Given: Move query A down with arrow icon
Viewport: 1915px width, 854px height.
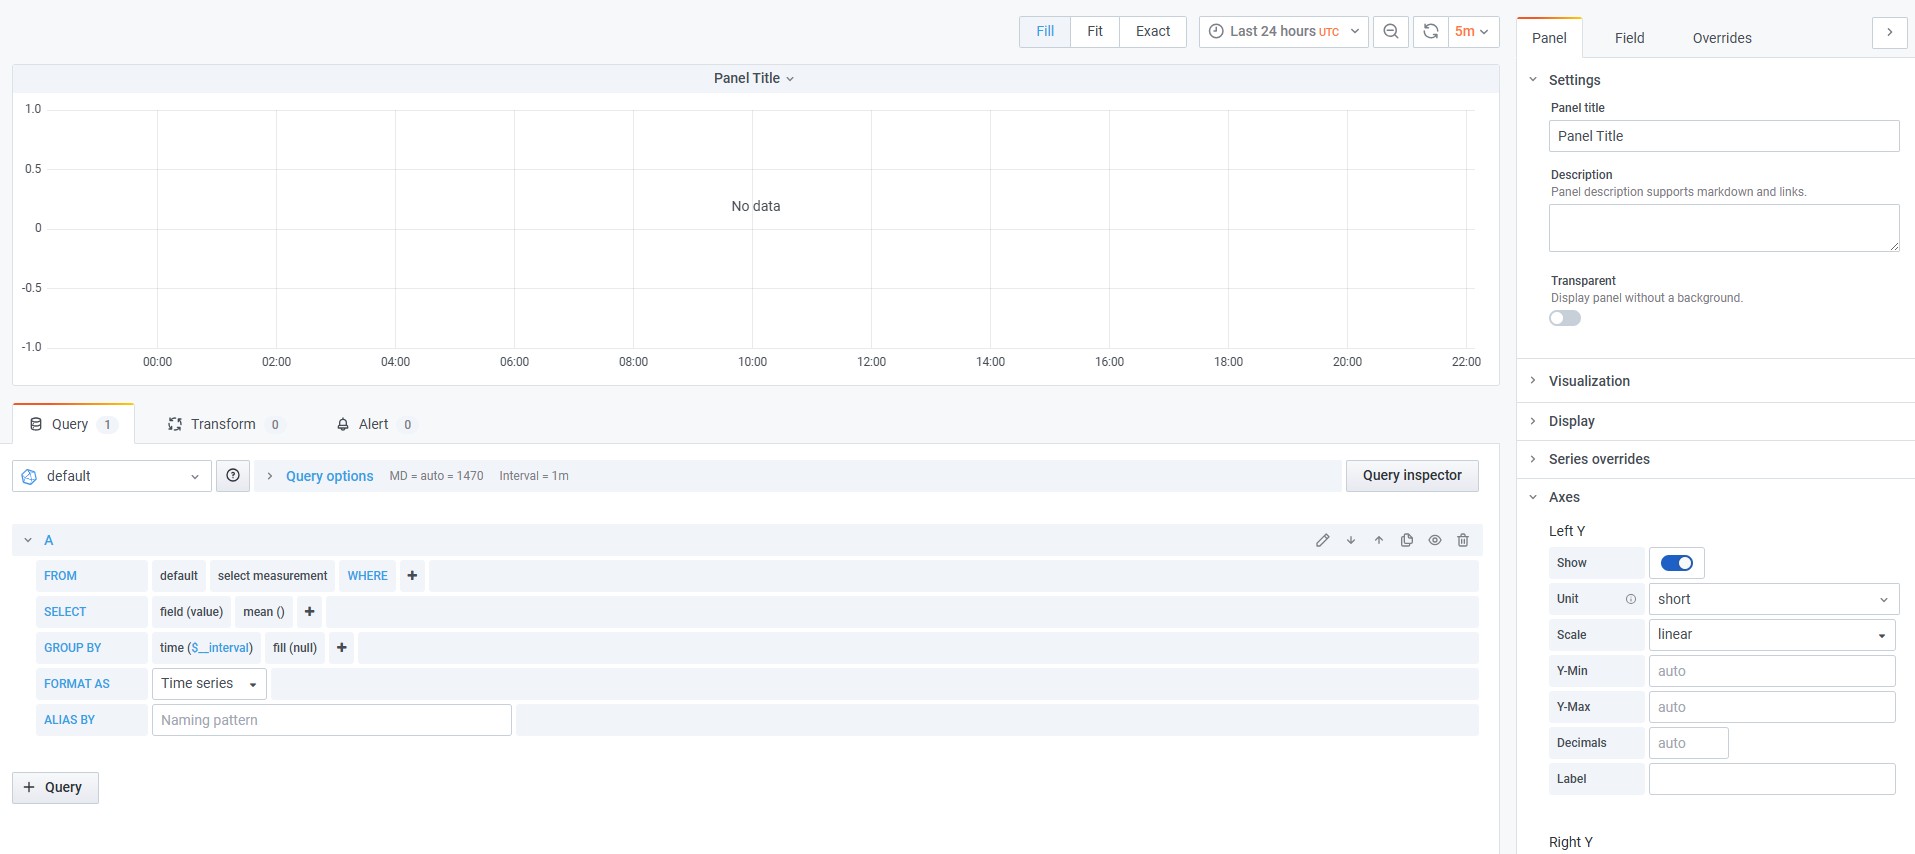Looking at the screenshot, I should [x=1351, y=540].
